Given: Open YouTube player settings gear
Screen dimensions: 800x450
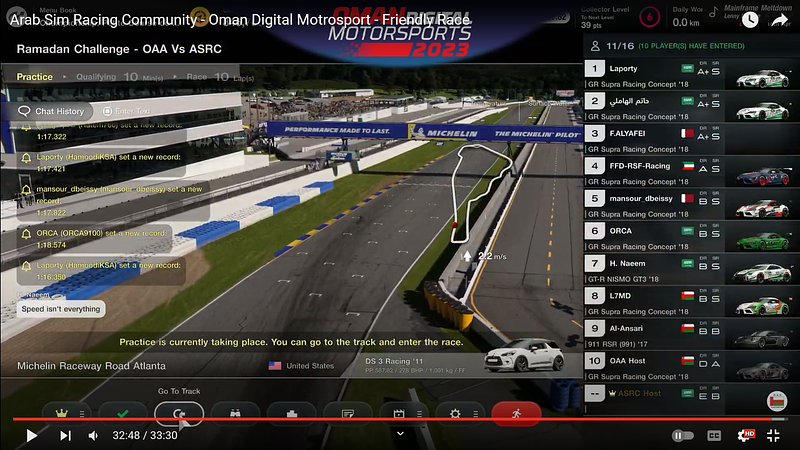Looking at the screenshot, I should pos(745,435).
